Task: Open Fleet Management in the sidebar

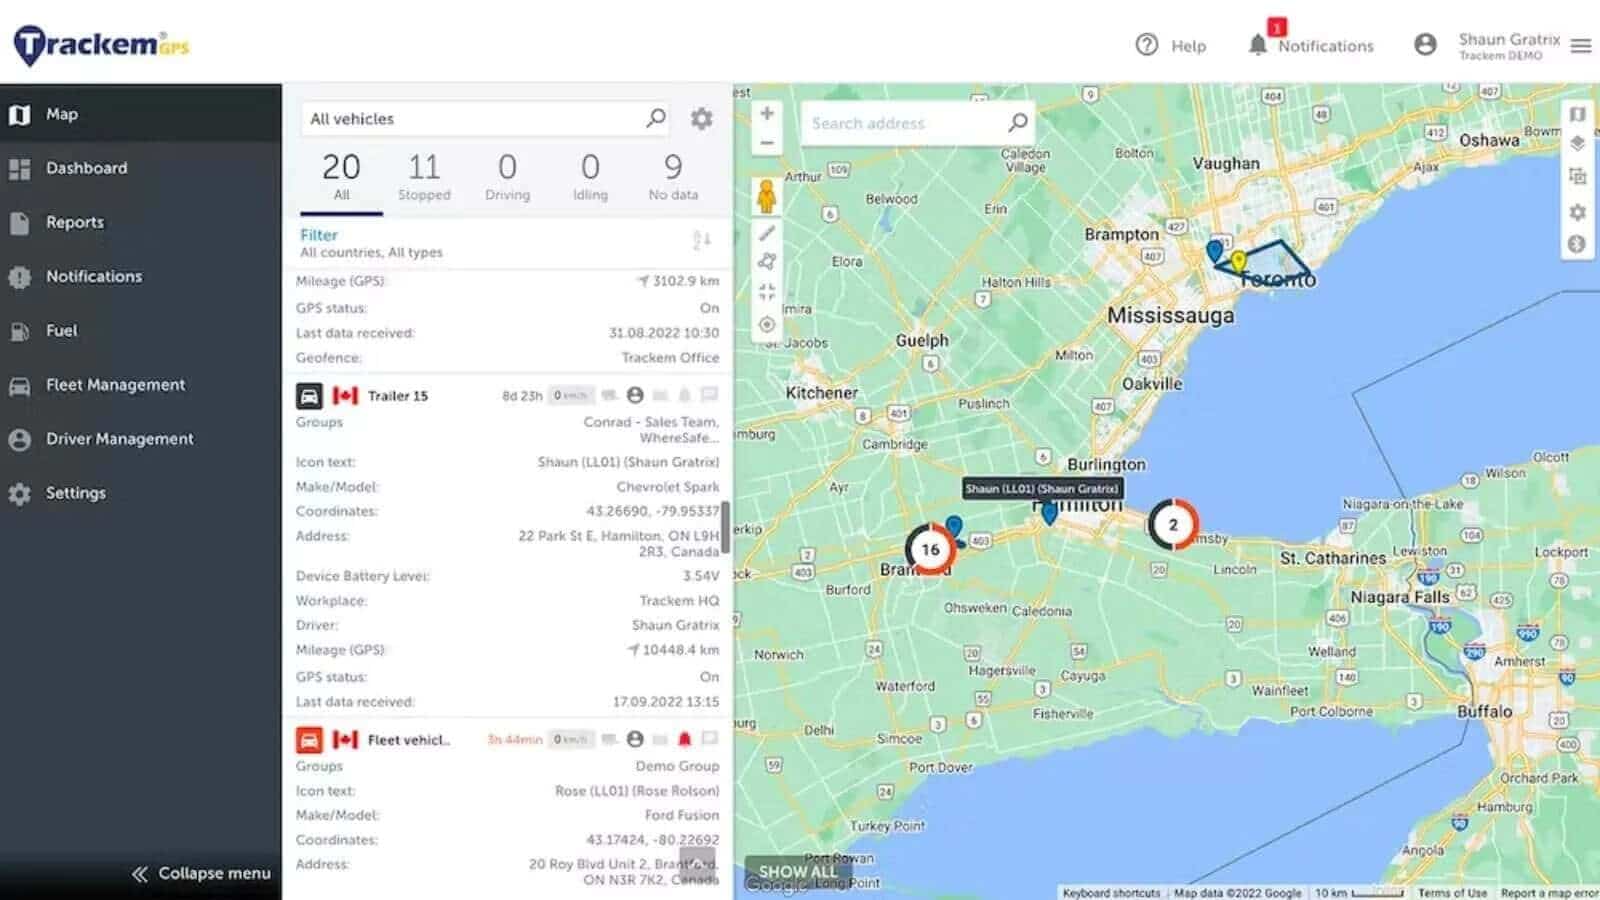Action: point(140,385)
